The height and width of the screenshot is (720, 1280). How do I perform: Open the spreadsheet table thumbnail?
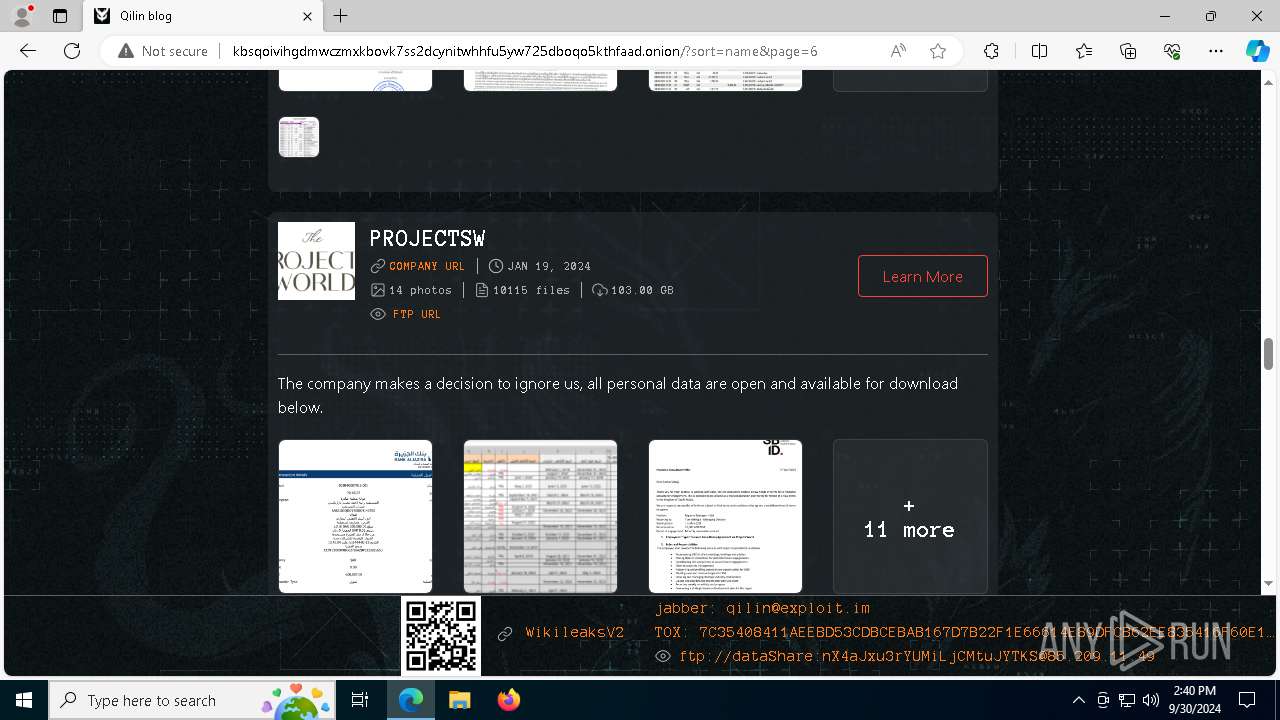pyautogui.click(x=540, y=516)
